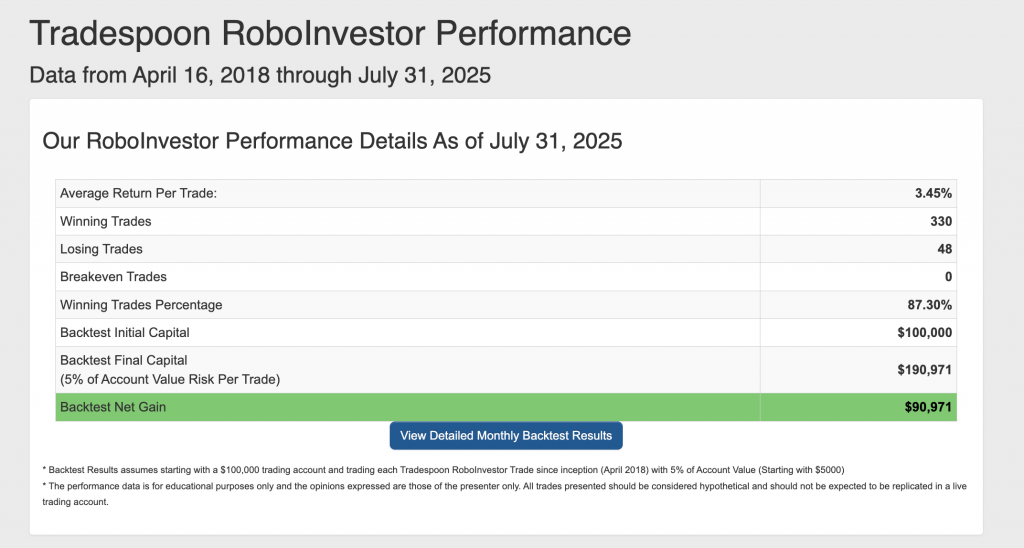1024x548 pixels.
Task: Click the $190,971 final capital value
Action: tap(925, 370)
